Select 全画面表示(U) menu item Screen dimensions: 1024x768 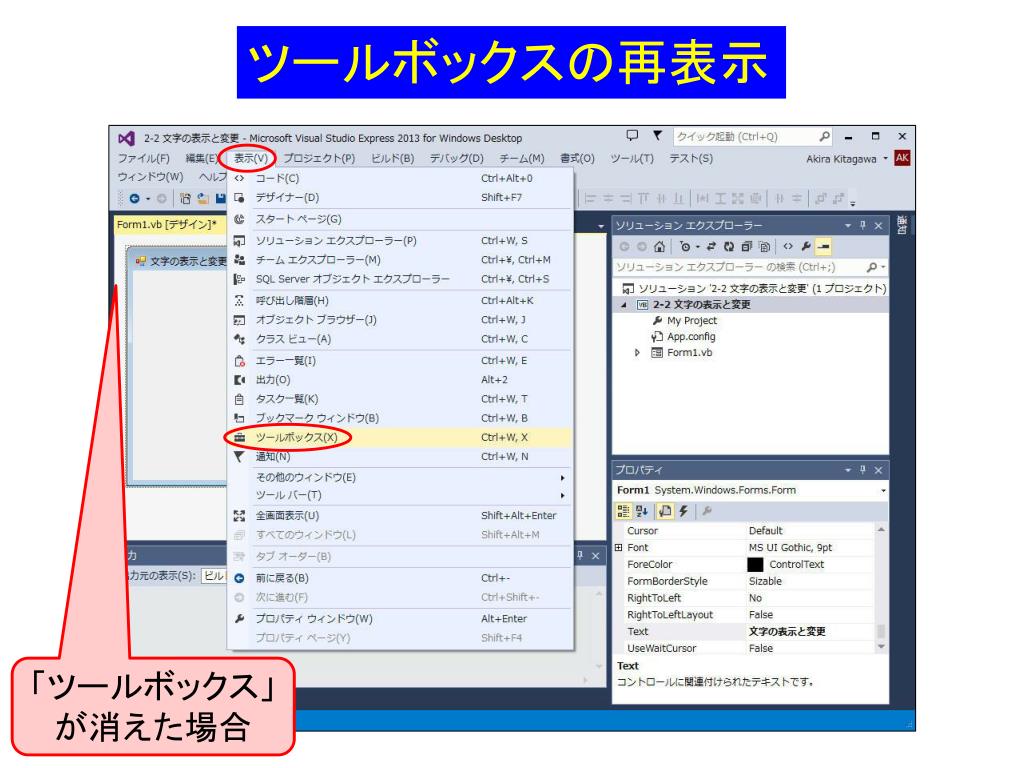tap(401, 515)
